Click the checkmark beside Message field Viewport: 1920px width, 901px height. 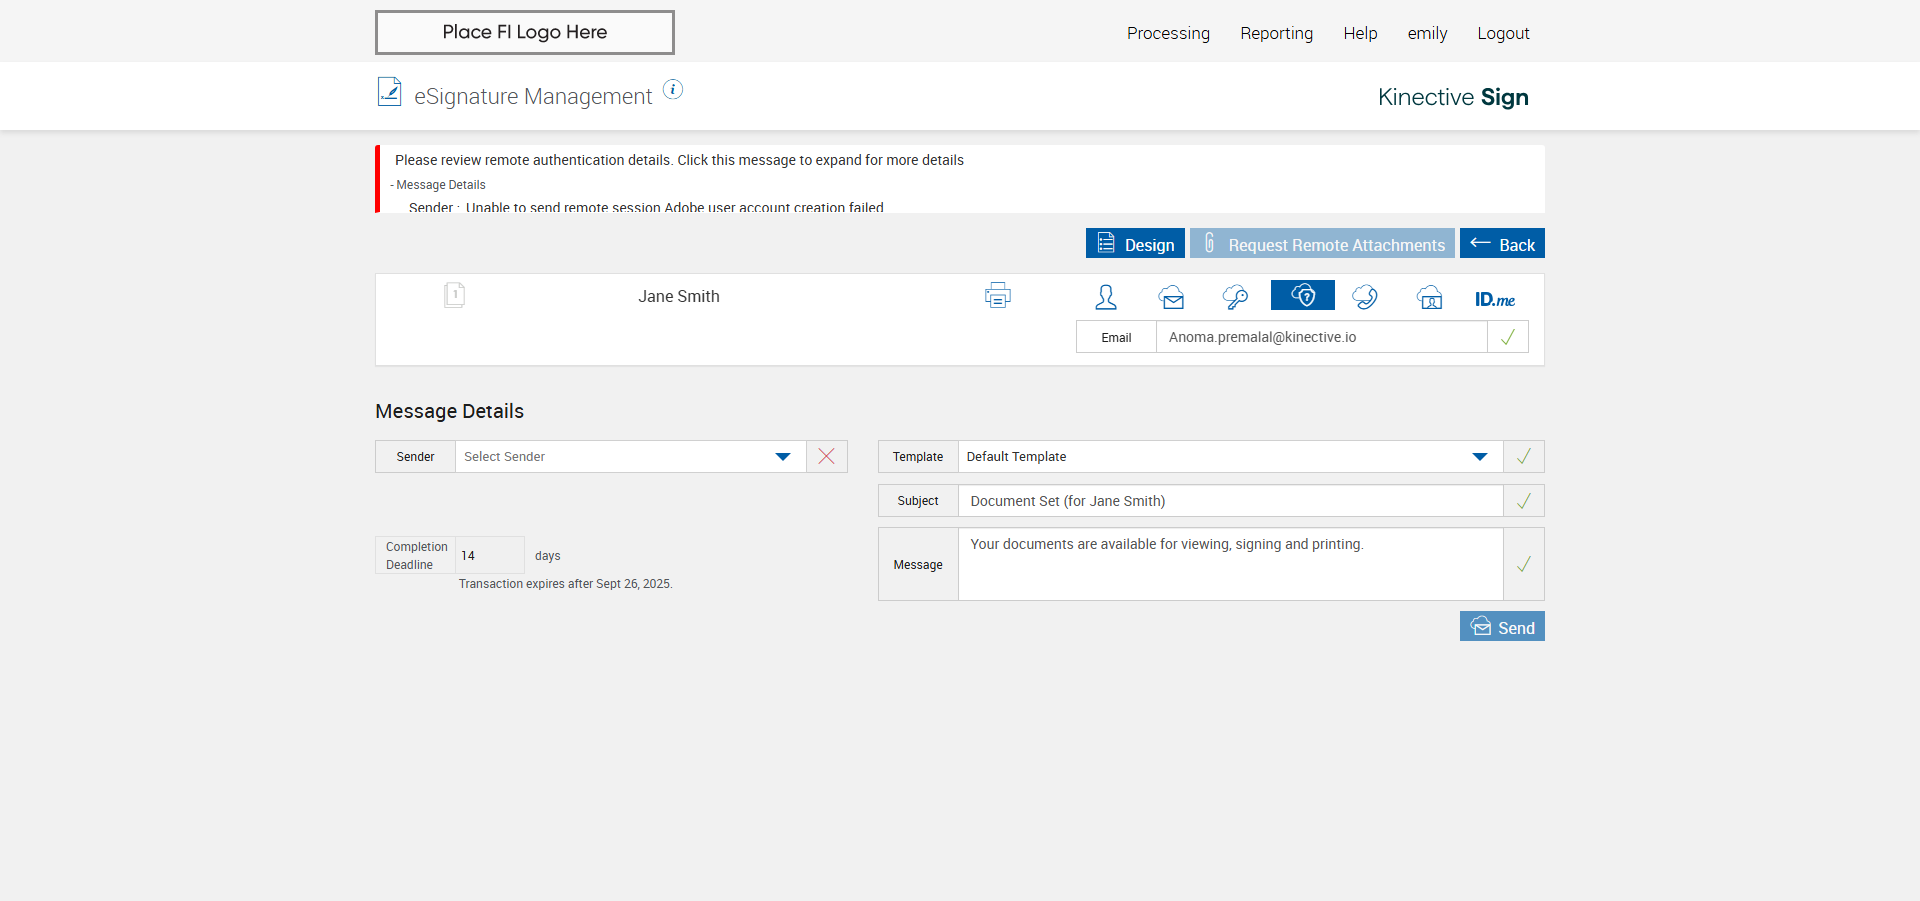coord(1524,564)
